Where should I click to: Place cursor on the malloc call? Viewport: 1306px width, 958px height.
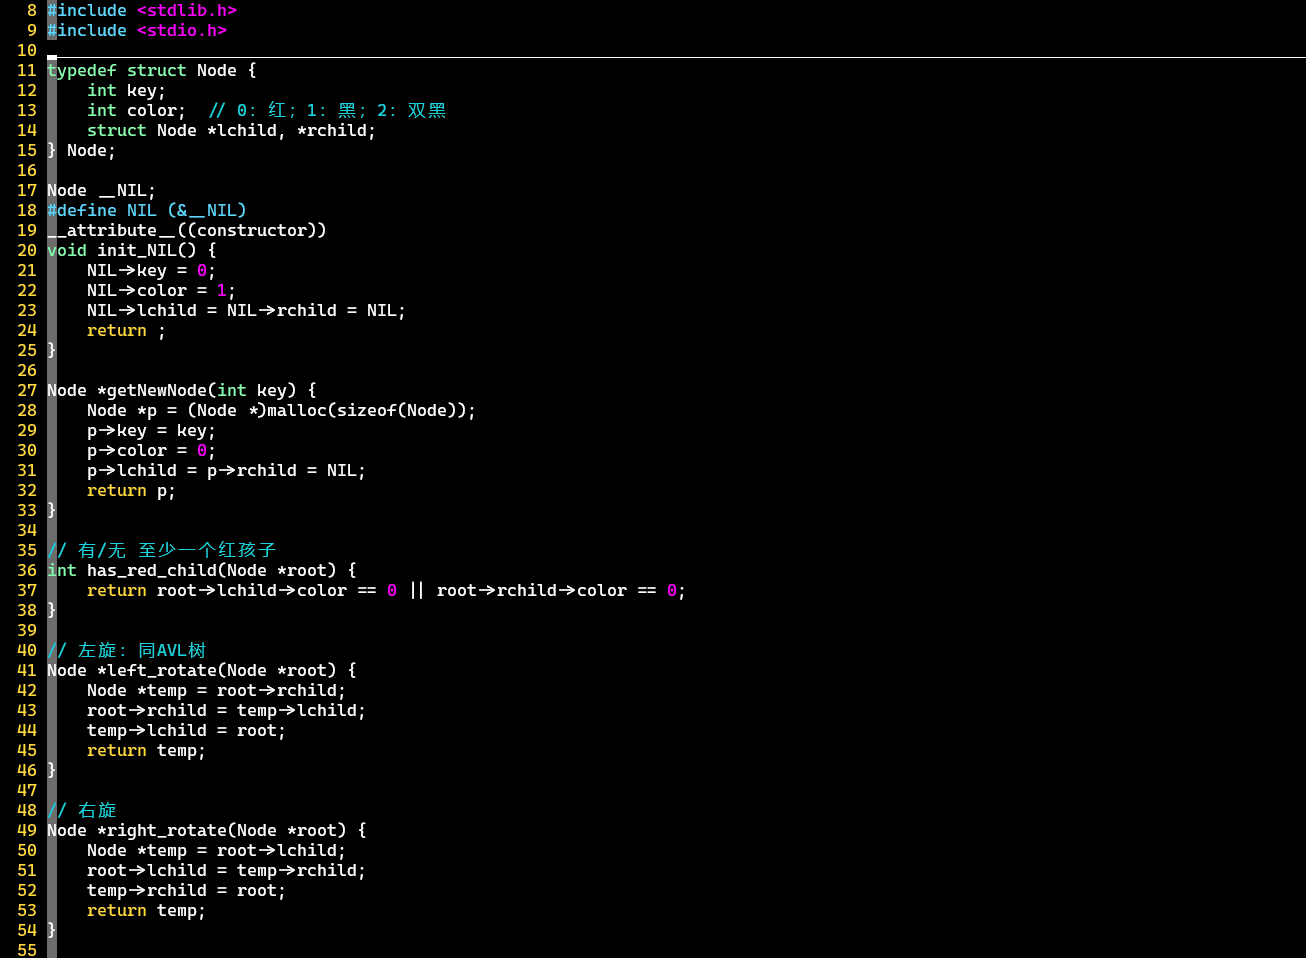click(296, 410)
